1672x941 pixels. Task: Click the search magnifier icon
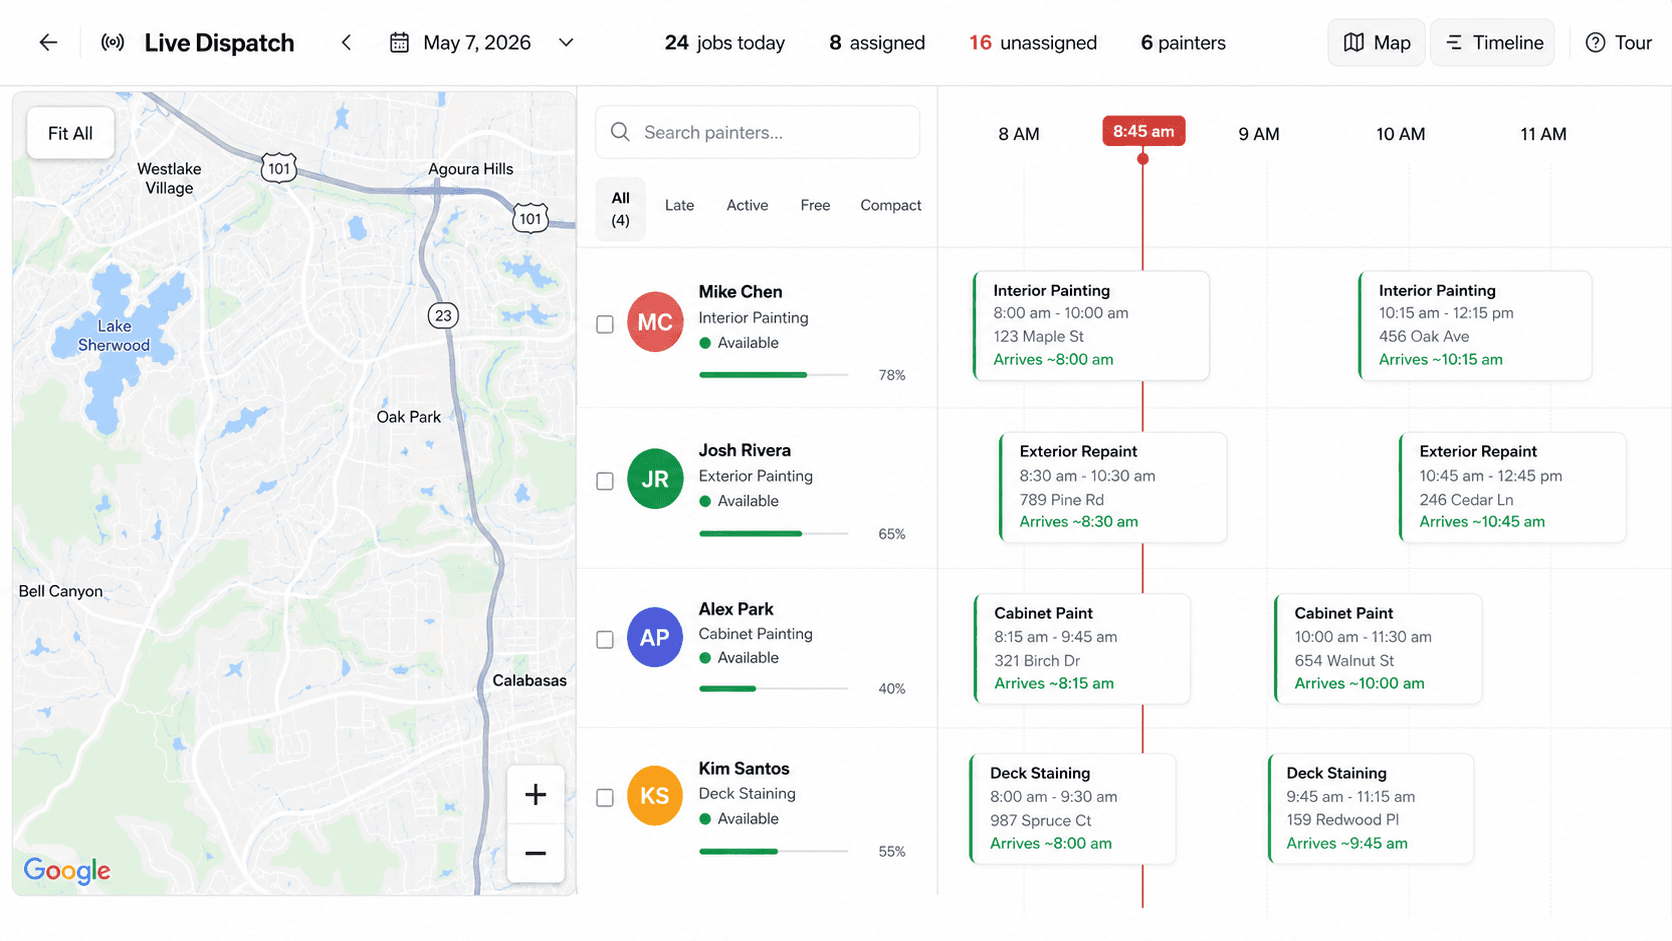tap(620, 132)
